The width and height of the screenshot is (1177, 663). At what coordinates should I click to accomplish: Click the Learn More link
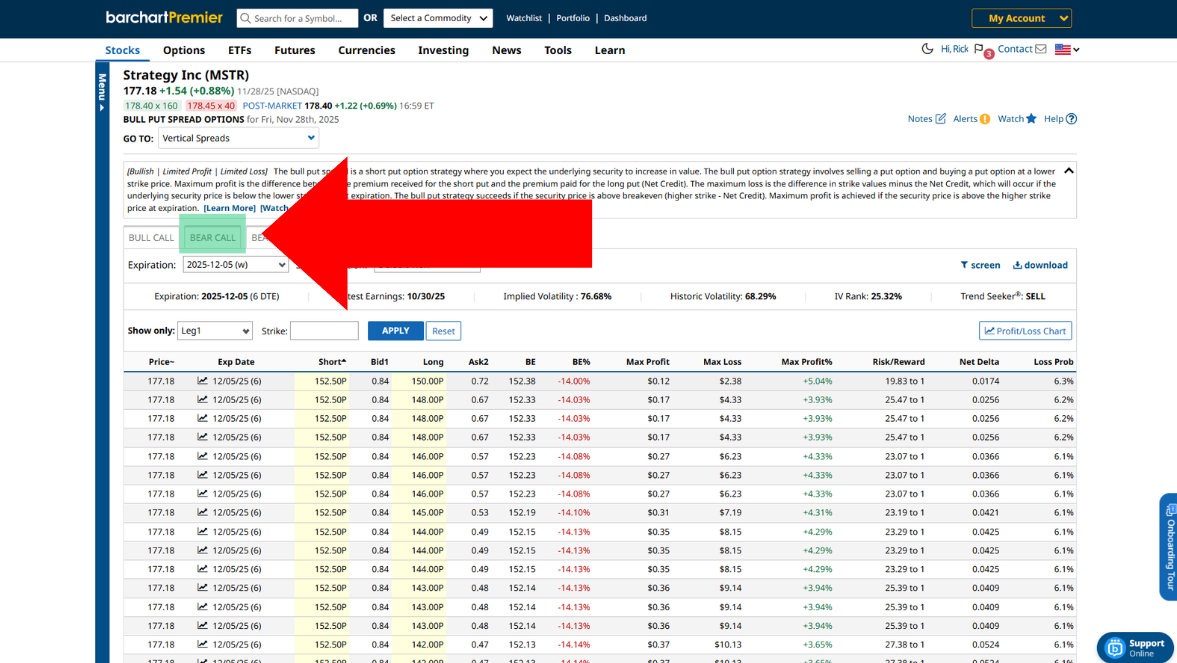[229, 208]
